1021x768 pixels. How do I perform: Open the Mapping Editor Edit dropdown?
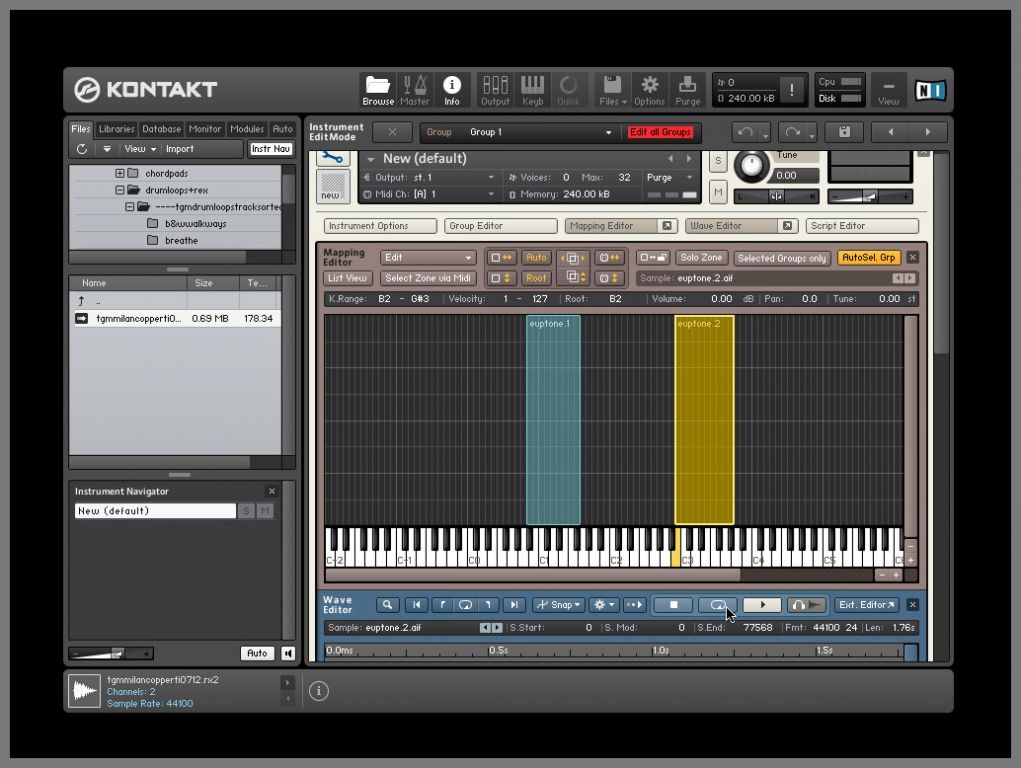(428, 258)
